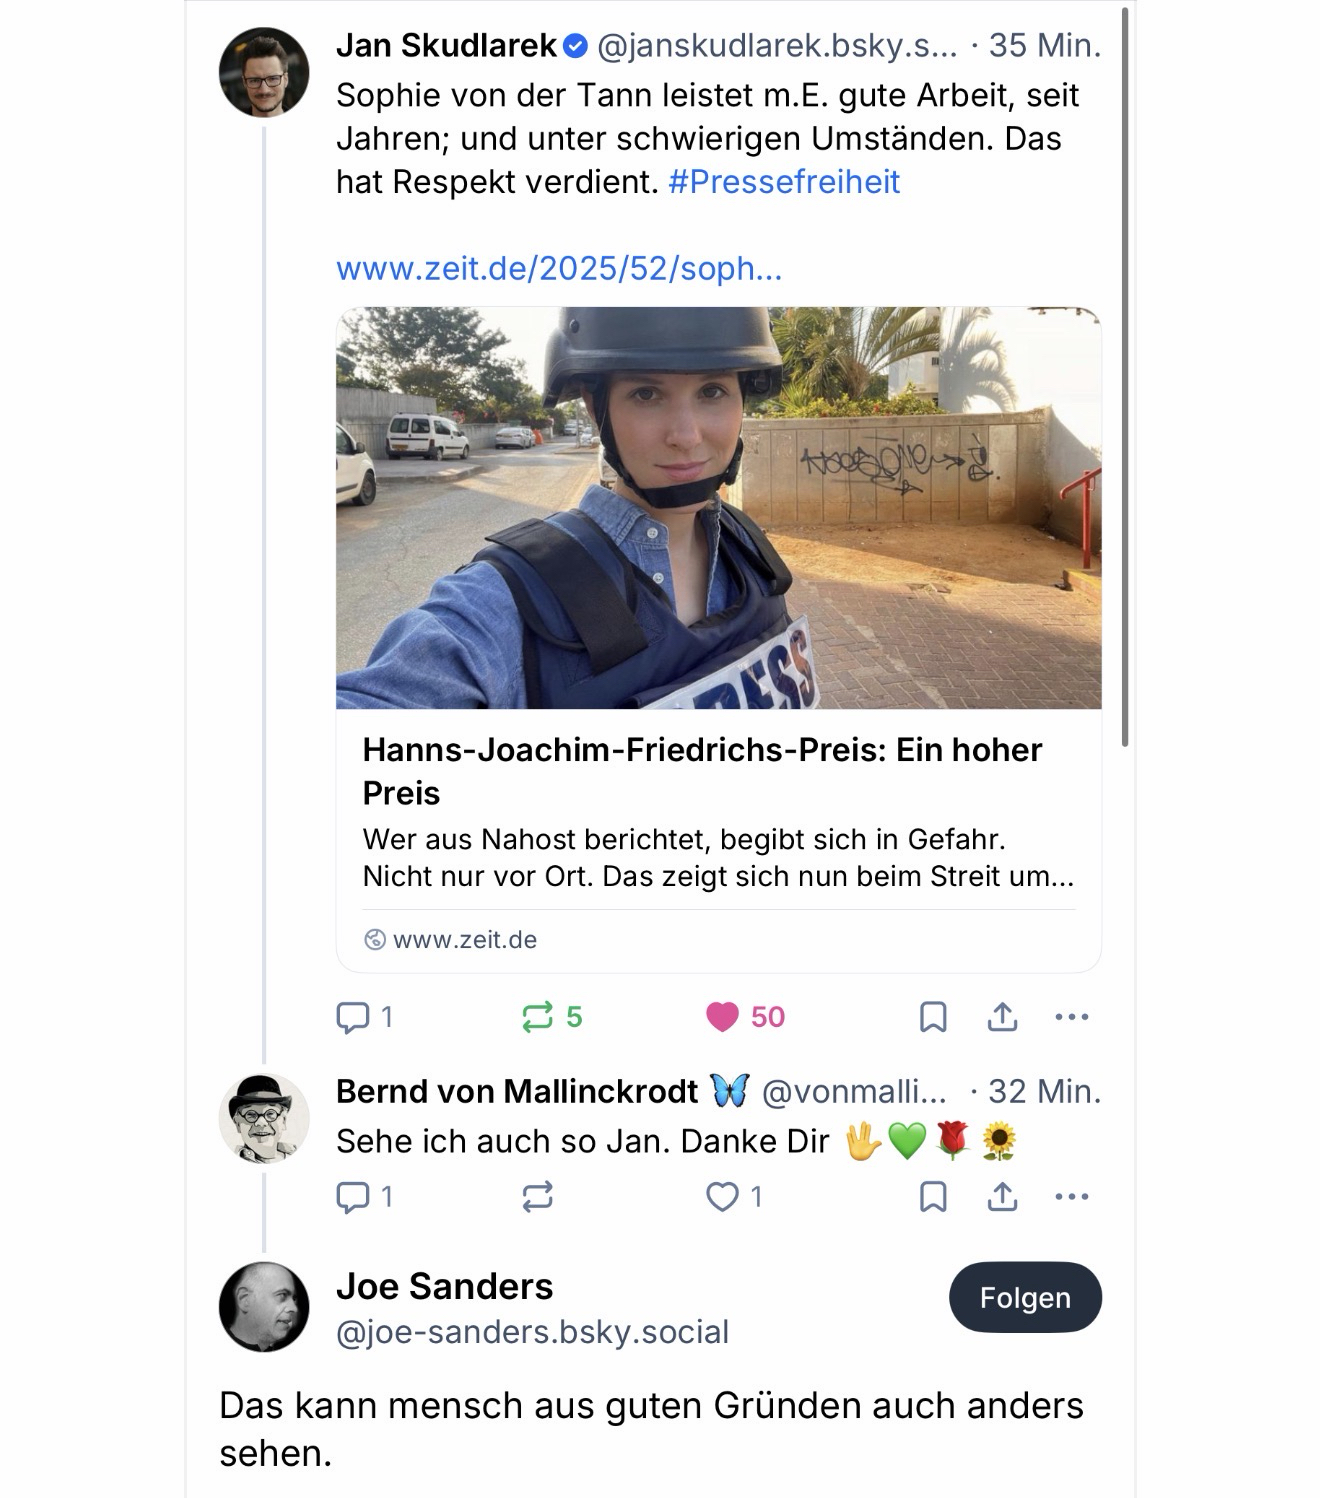Like Bernd von Mallinckrodt's comment
The width and height of the screenshot is (1320, 1498).
pyautogui.click(x=722, y=1196)
